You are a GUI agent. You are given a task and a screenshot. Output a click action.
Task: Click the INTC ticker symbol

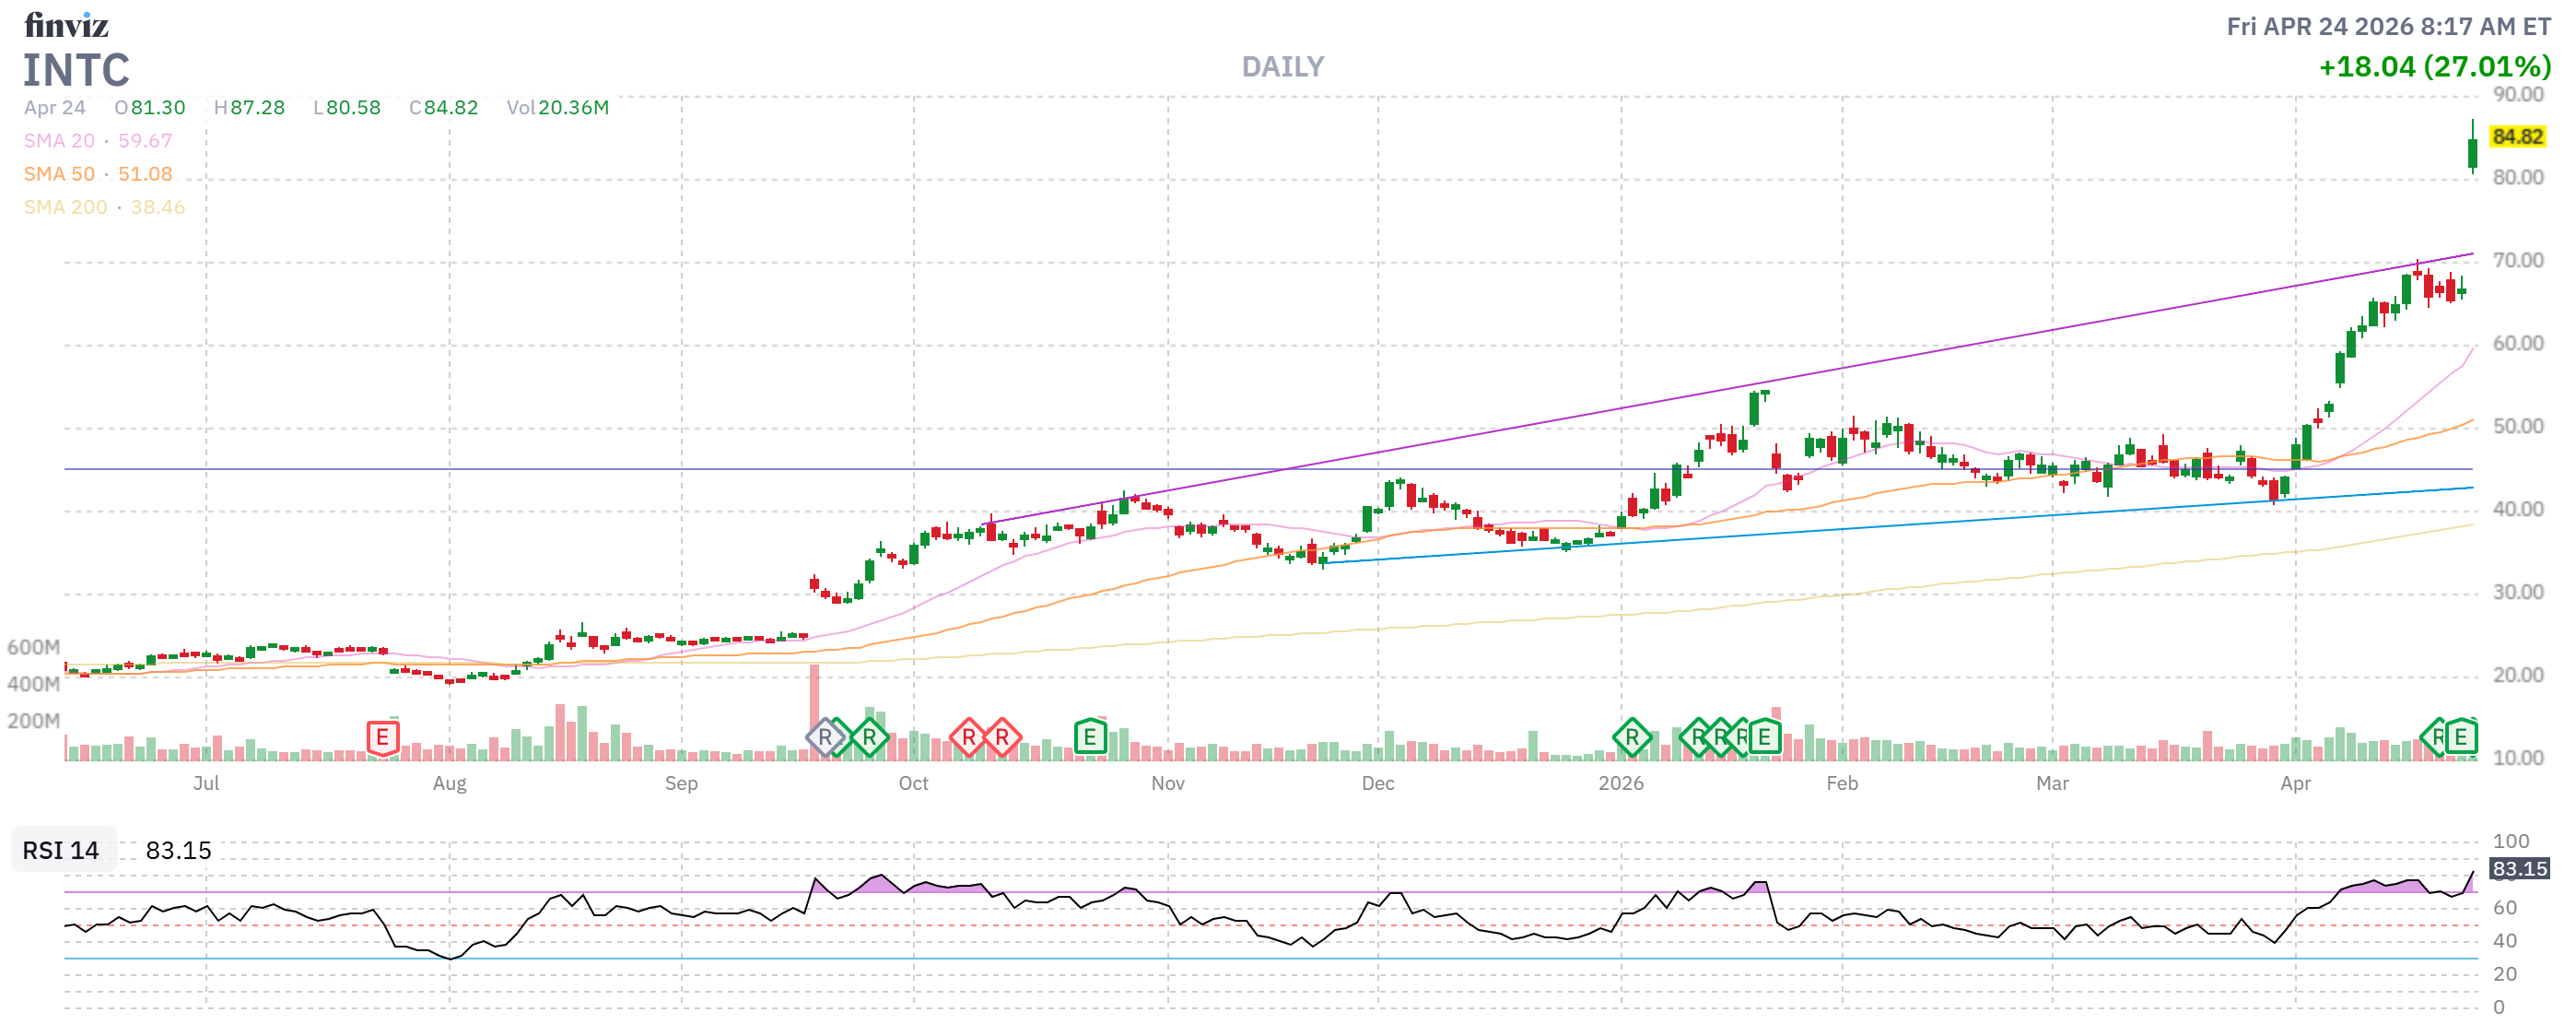76,70
